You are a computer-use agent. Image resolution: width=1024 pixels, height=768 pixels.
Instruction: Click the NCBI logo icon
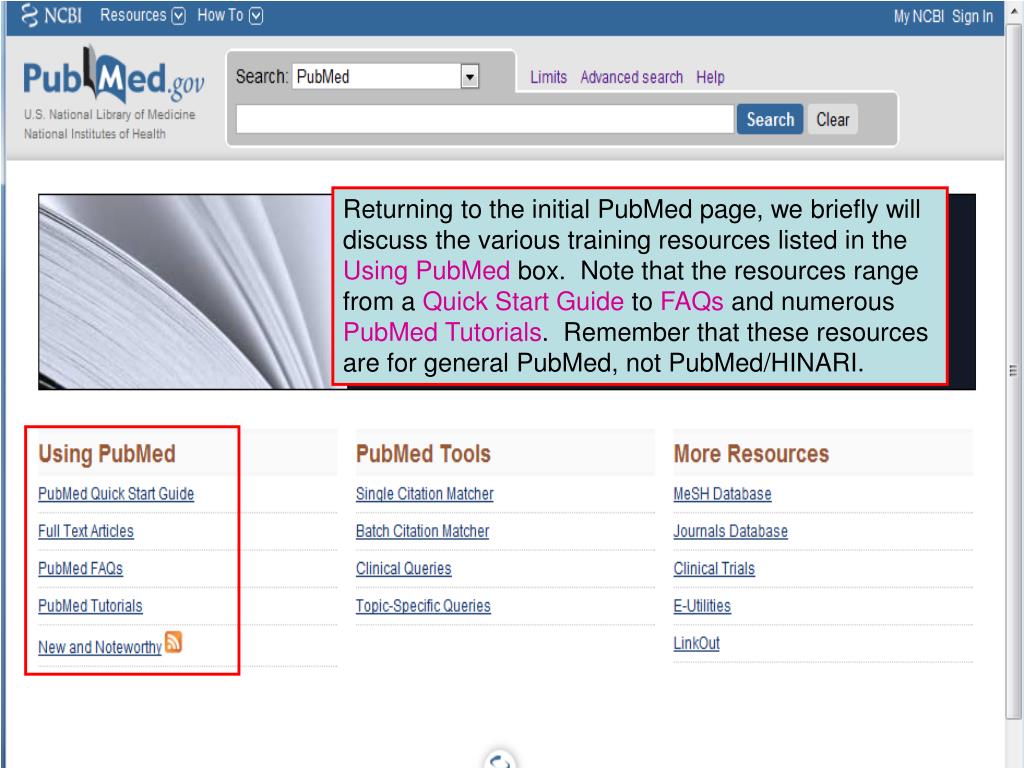pyautogui.click(x=29, y=15)
